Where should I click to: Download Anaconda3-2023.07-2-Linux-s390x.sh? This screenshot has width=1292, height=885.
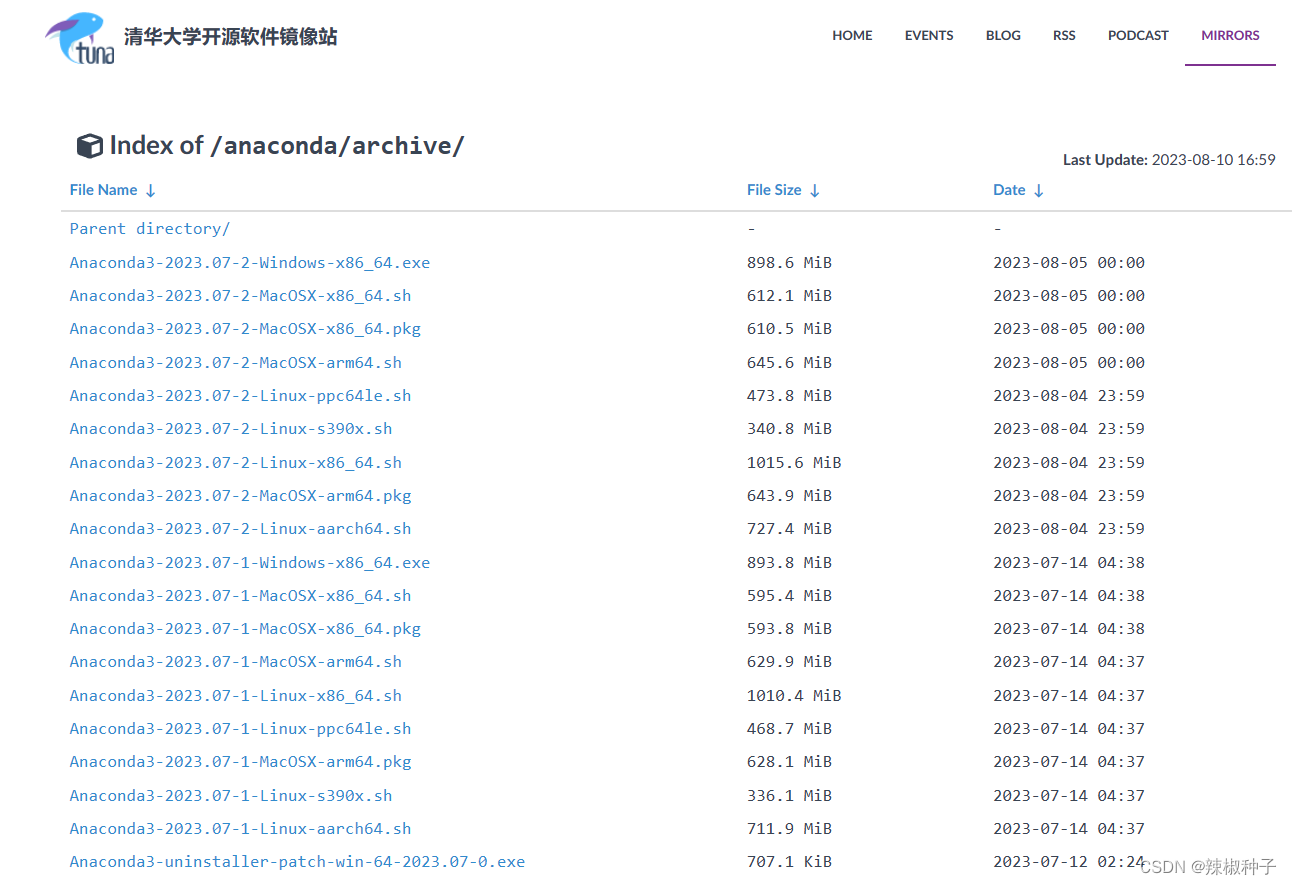[x=231, y=429]
